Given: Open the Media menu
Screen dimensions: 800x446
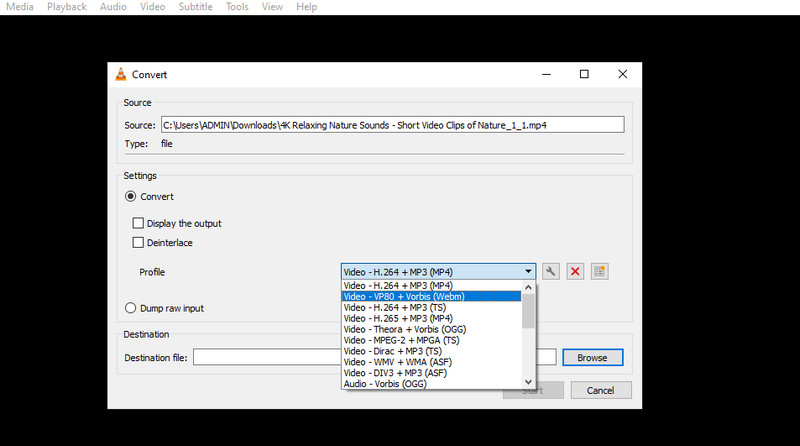Looking at the screenshot, I should (x=18, y=7).
